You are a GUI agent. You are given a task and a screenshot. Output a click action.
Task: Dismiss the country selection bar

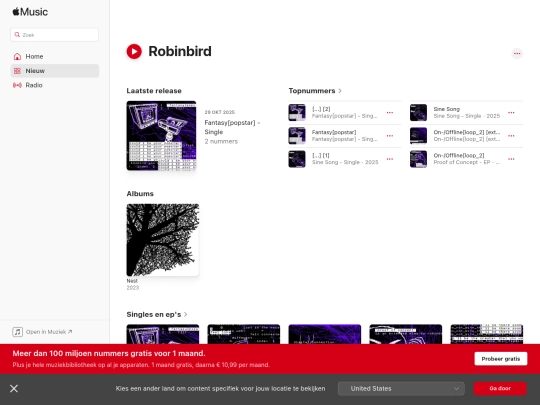coord(14,388)
